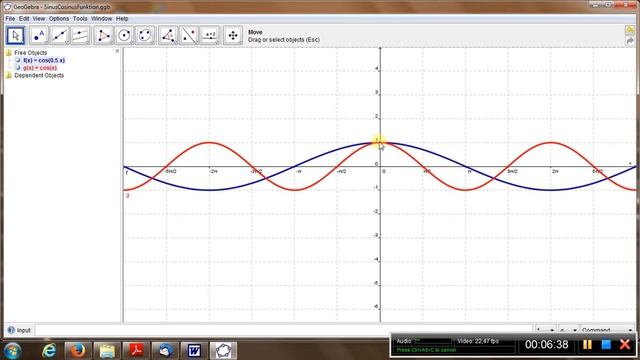Cancel the recording with the red X
The image size is (640, 360).
pyautogui.click(x=625, y=345)
